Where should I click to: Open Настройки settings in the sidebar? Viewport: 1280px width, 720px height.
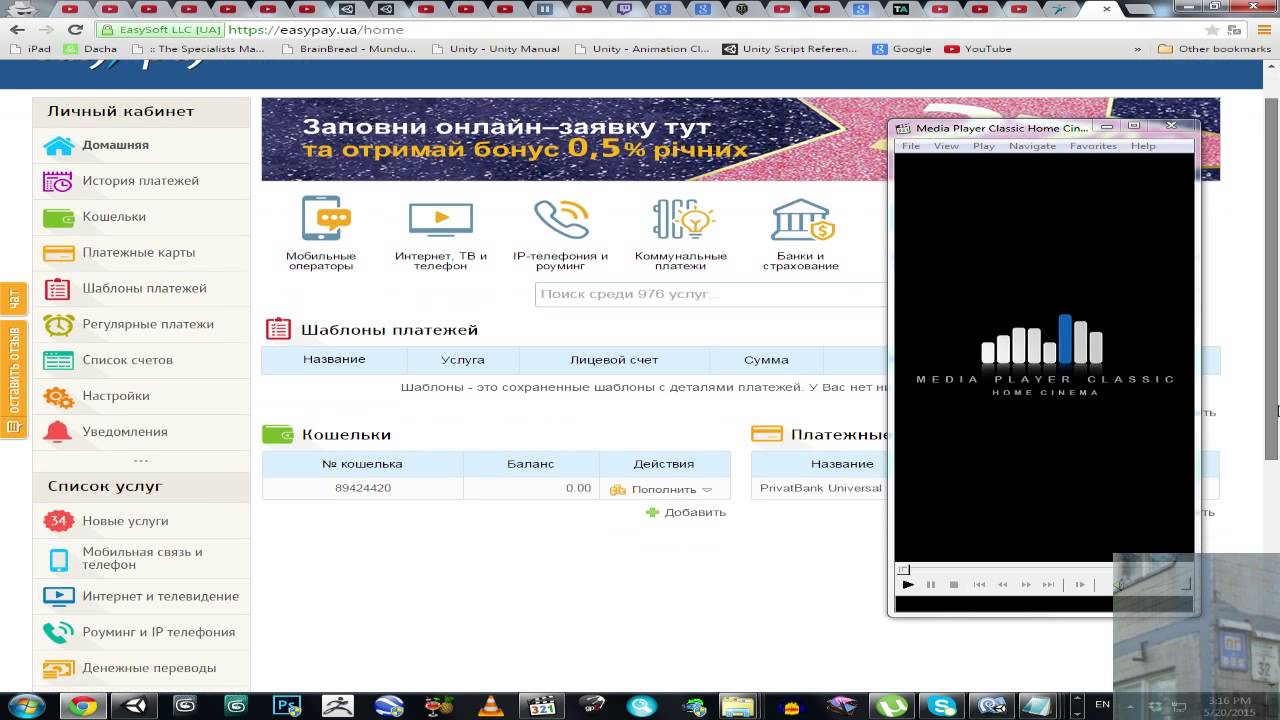(x=141, y=396)
